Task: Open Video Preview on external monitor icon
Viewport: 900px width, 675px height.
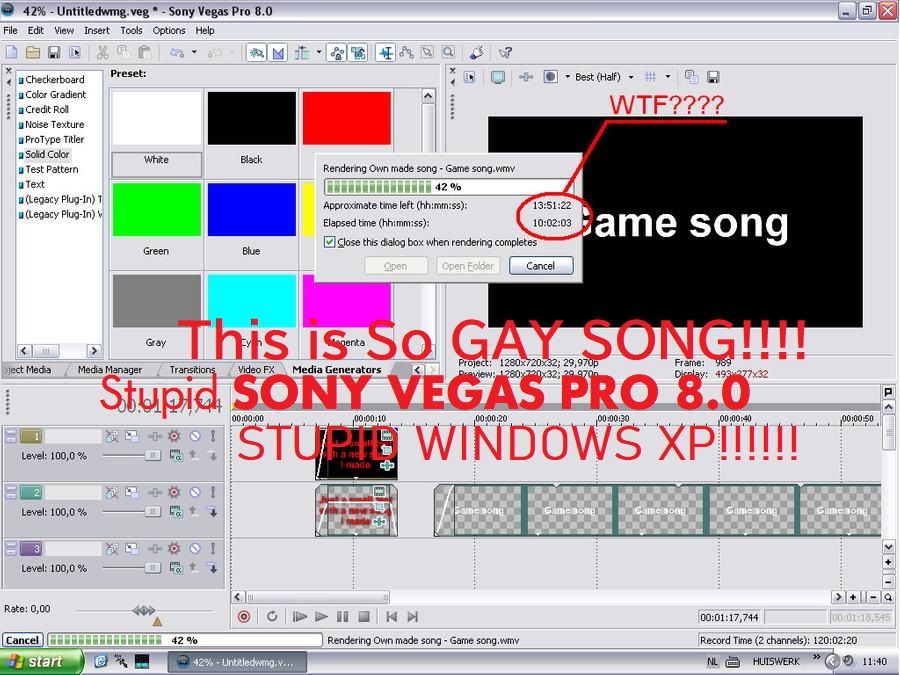Action: click(x=498, y=77)
